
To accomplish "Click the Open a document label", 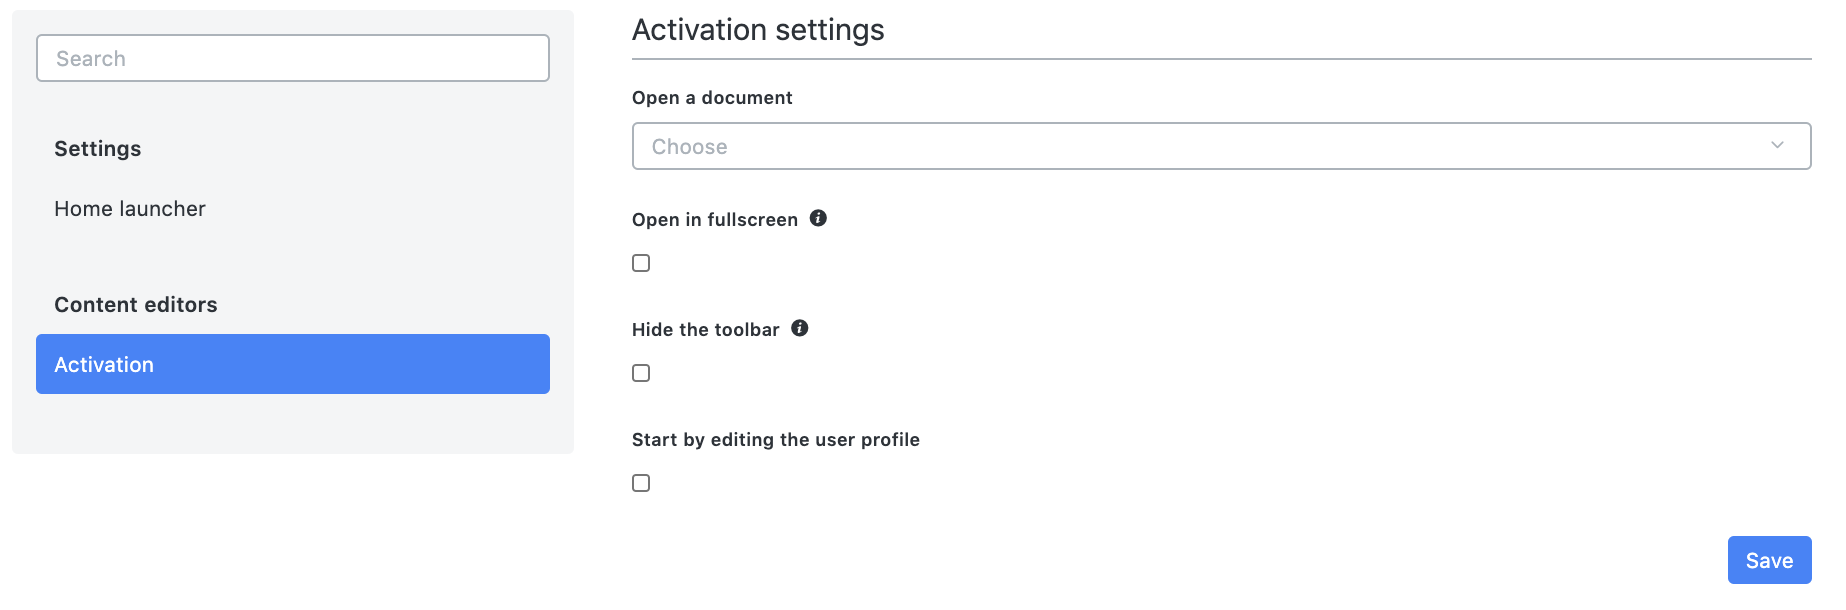I will pyautogui.click(x=711, y=97).
